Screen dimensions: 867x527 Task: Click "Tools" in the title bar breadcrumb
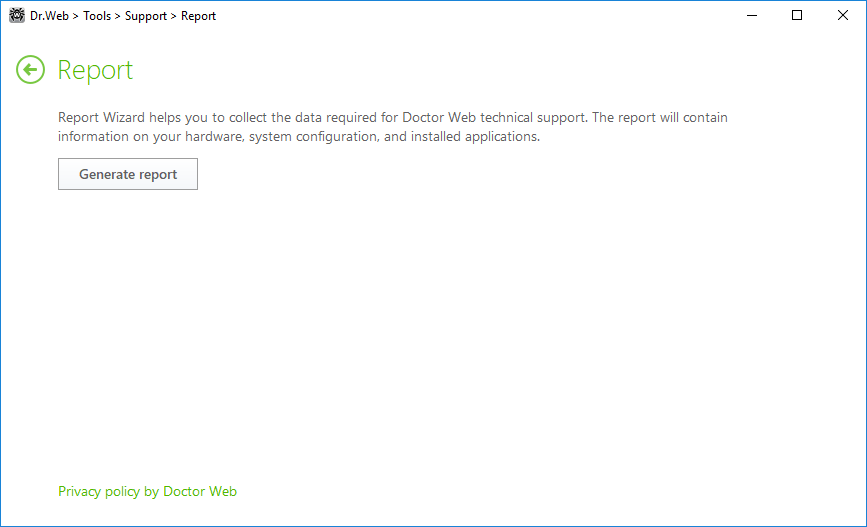pyautogui.click(x=97, y=16)
